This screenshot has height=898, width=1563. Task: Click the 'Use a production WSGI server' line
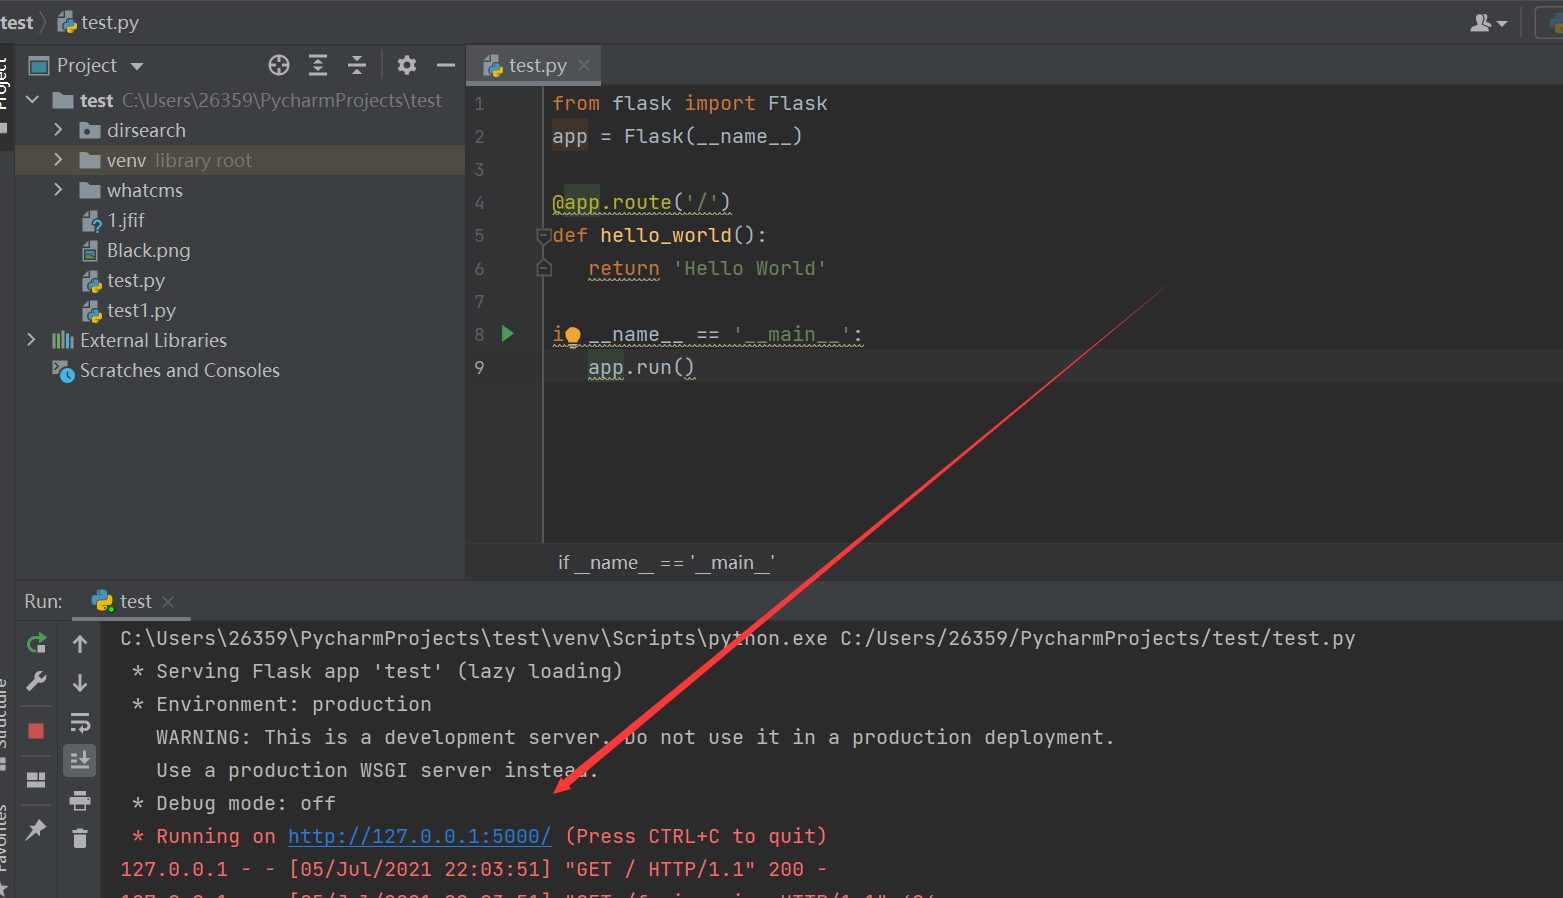pyautogui.click(x=377, y=770)
